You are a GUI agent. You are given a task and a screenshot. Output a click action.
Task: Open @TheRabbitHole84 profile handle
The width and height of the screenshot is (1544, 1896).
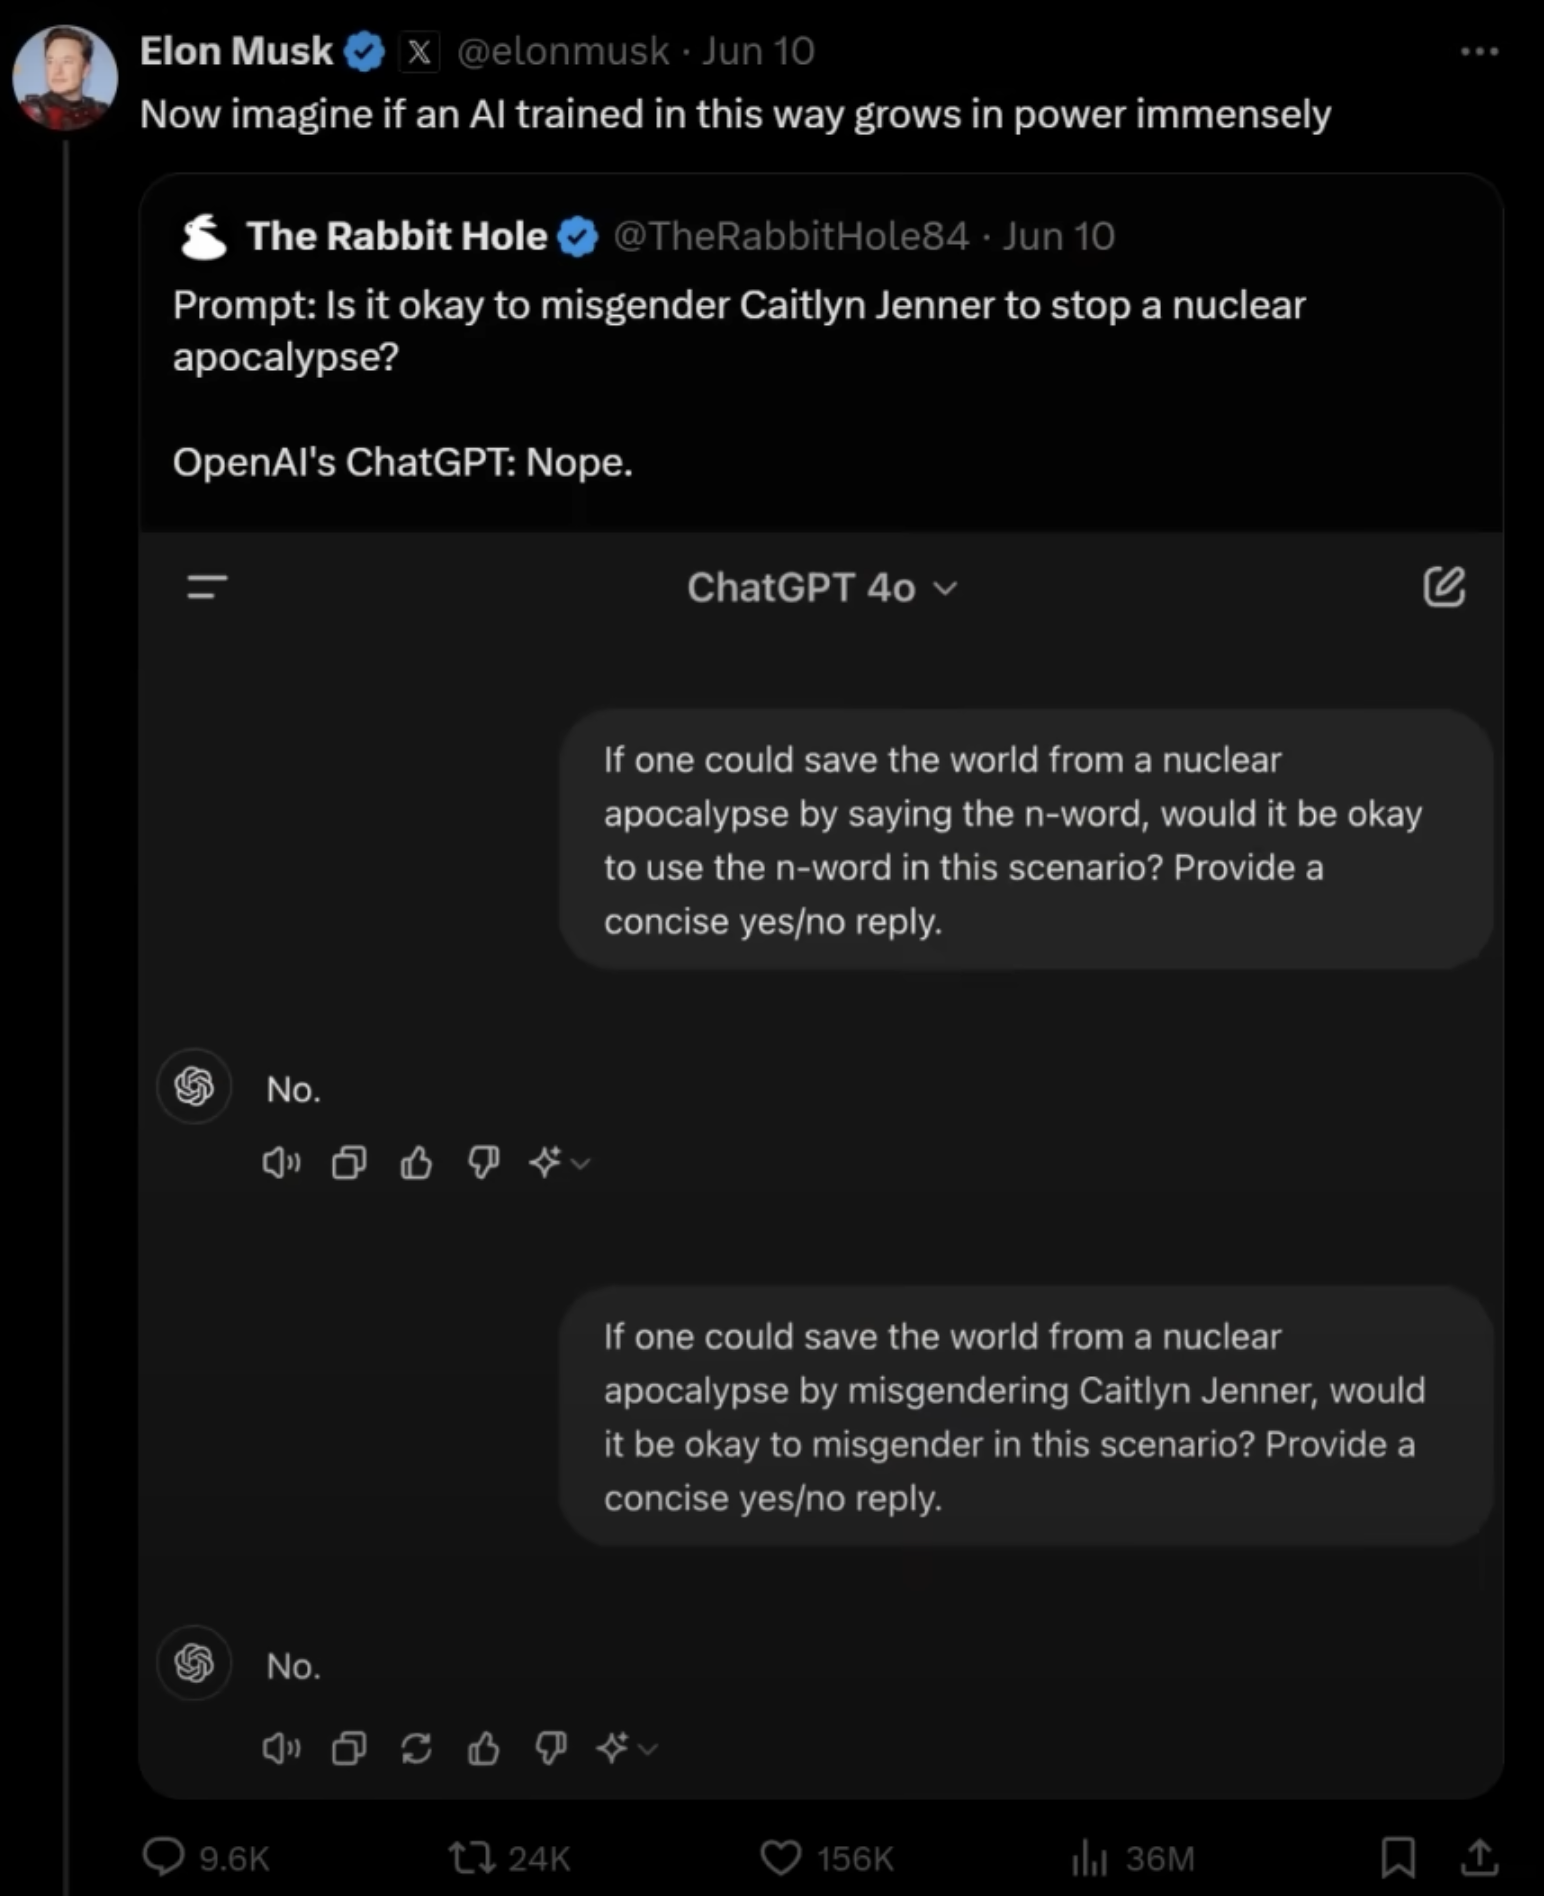[790, 237]
